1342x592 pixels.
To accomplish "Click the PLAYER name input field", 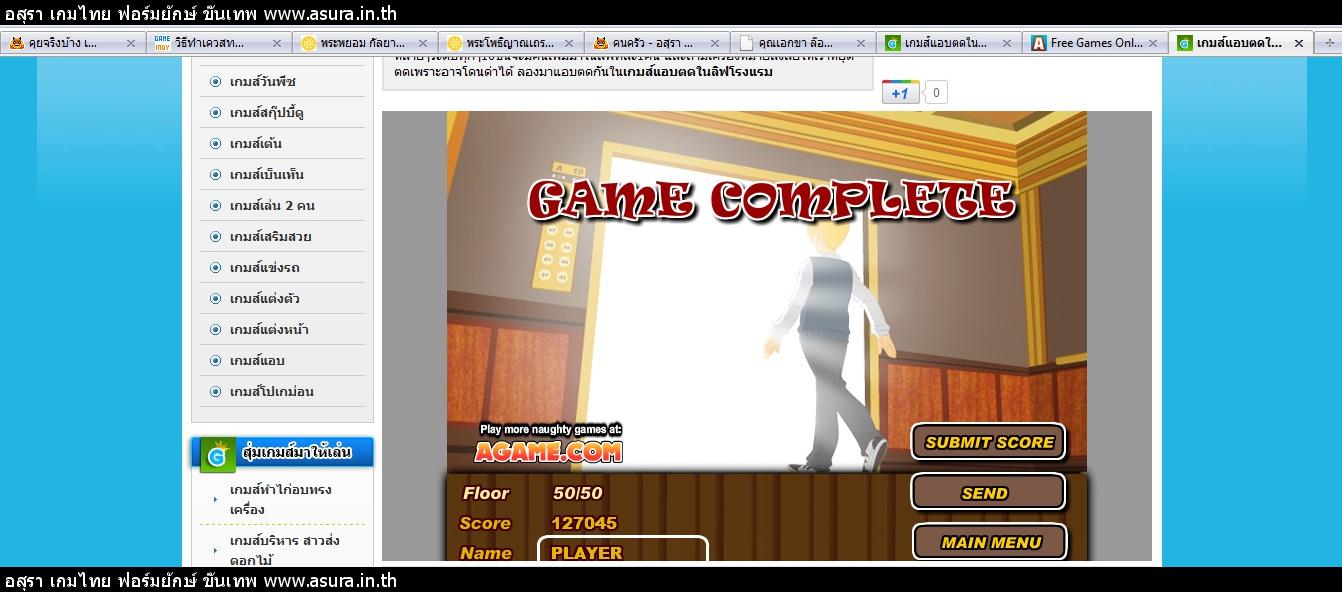I will [623, 551].
